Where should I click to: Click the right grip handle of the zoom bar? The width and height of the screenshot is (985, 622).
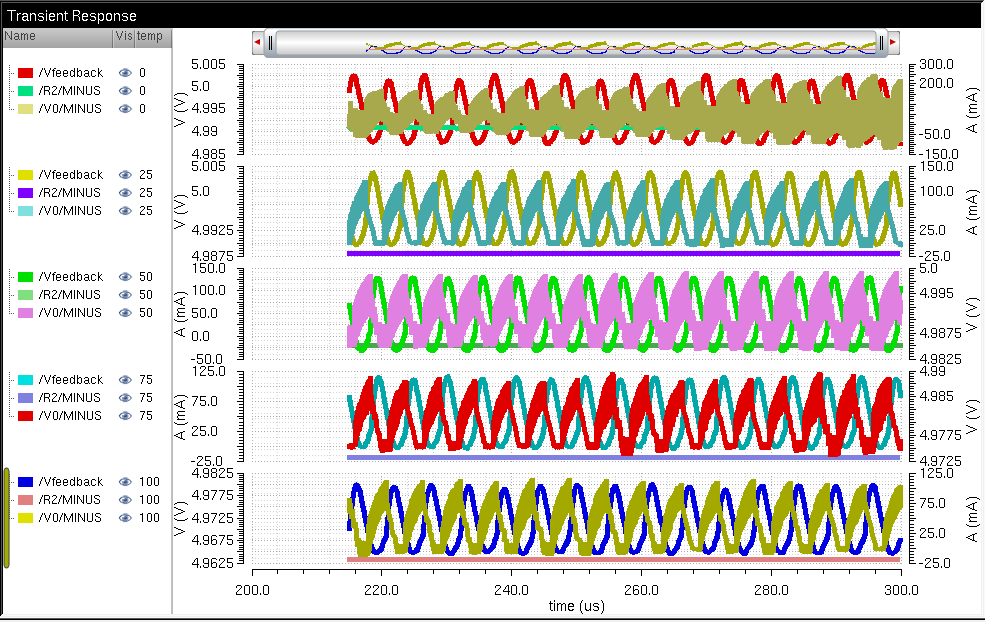click(x=881, y=43)
